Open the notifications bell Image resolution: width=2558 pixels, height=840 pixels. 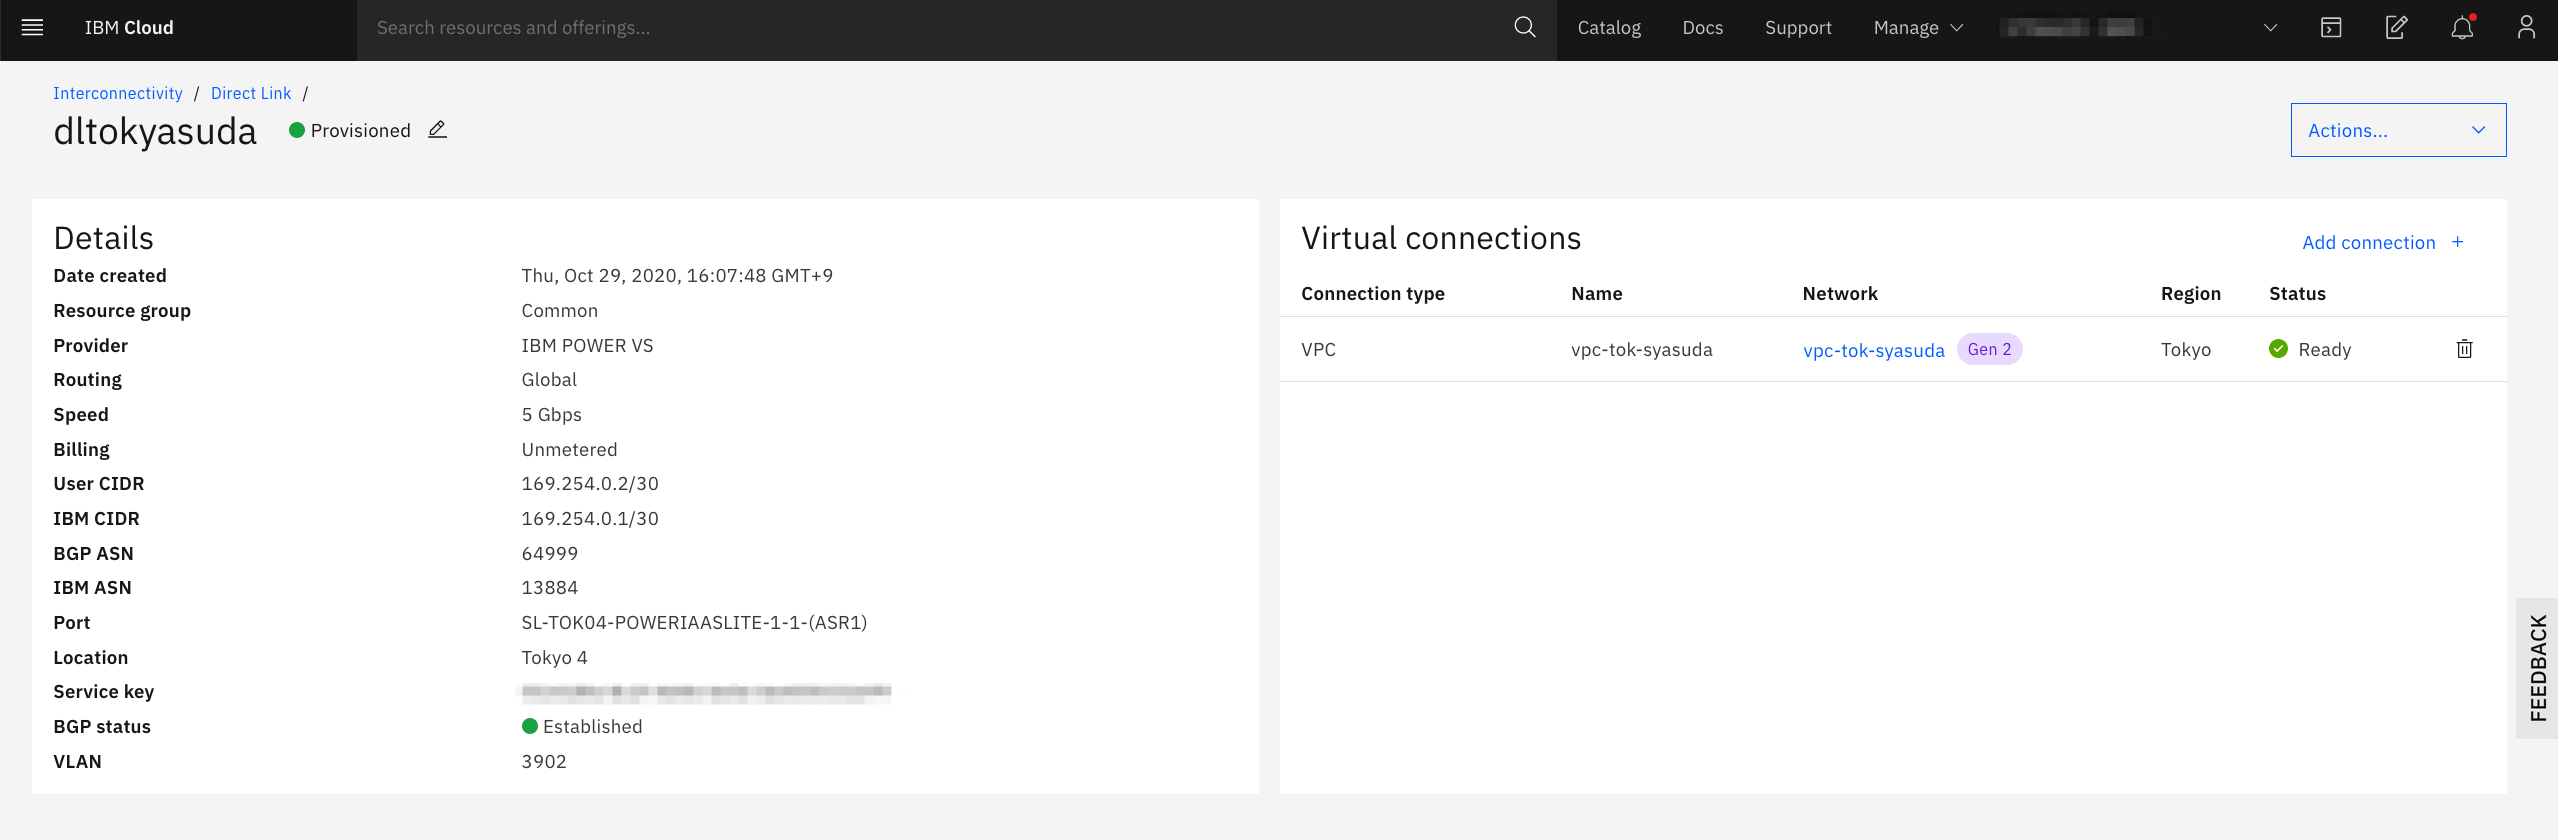(x=2462, y=28)
